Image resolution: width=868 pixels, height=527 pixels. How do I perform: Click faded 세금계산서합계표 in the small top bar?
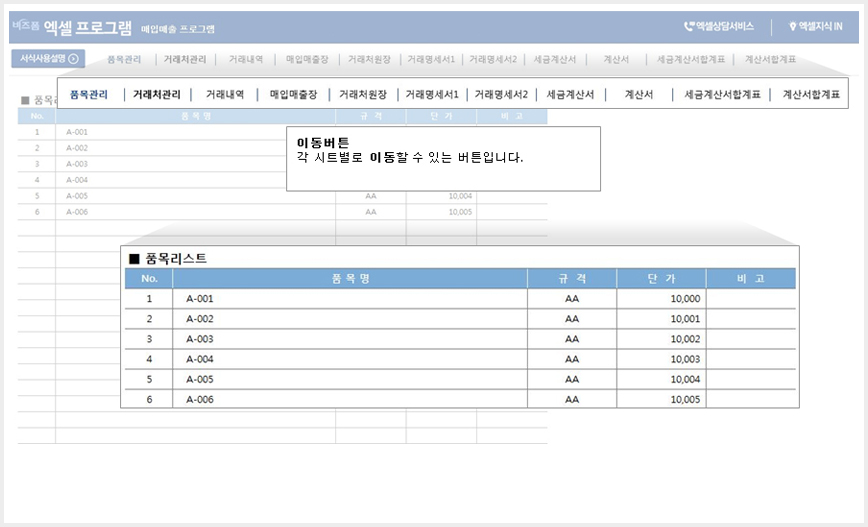(691, 59)
